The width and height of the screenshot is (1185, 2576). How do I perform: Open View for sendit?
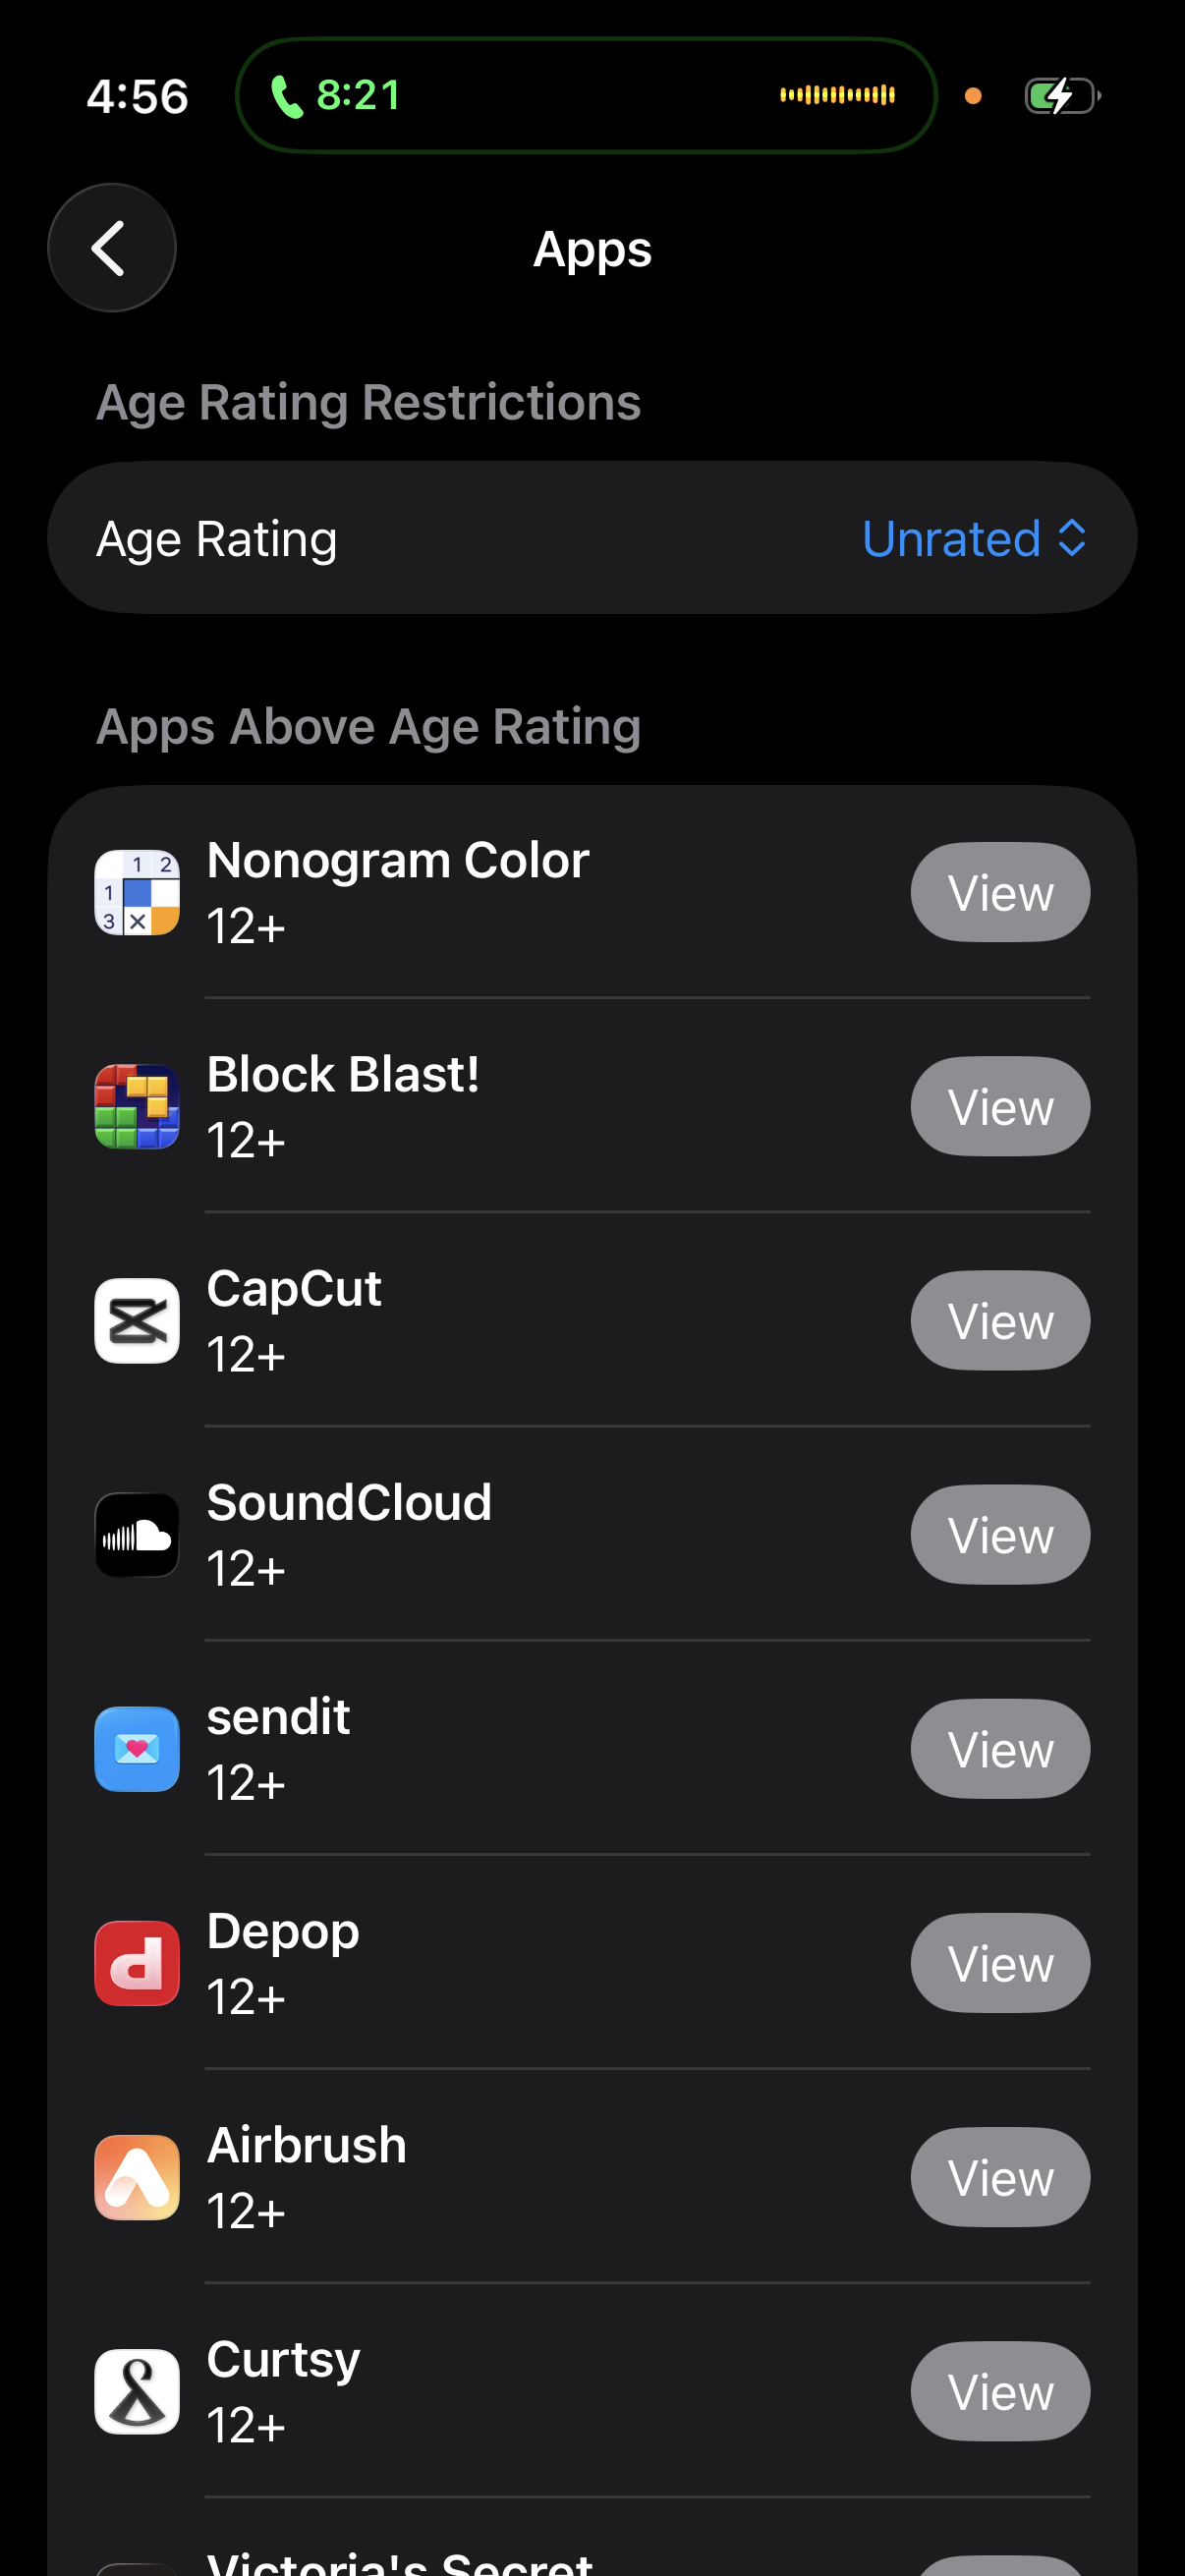(999, 1748)
